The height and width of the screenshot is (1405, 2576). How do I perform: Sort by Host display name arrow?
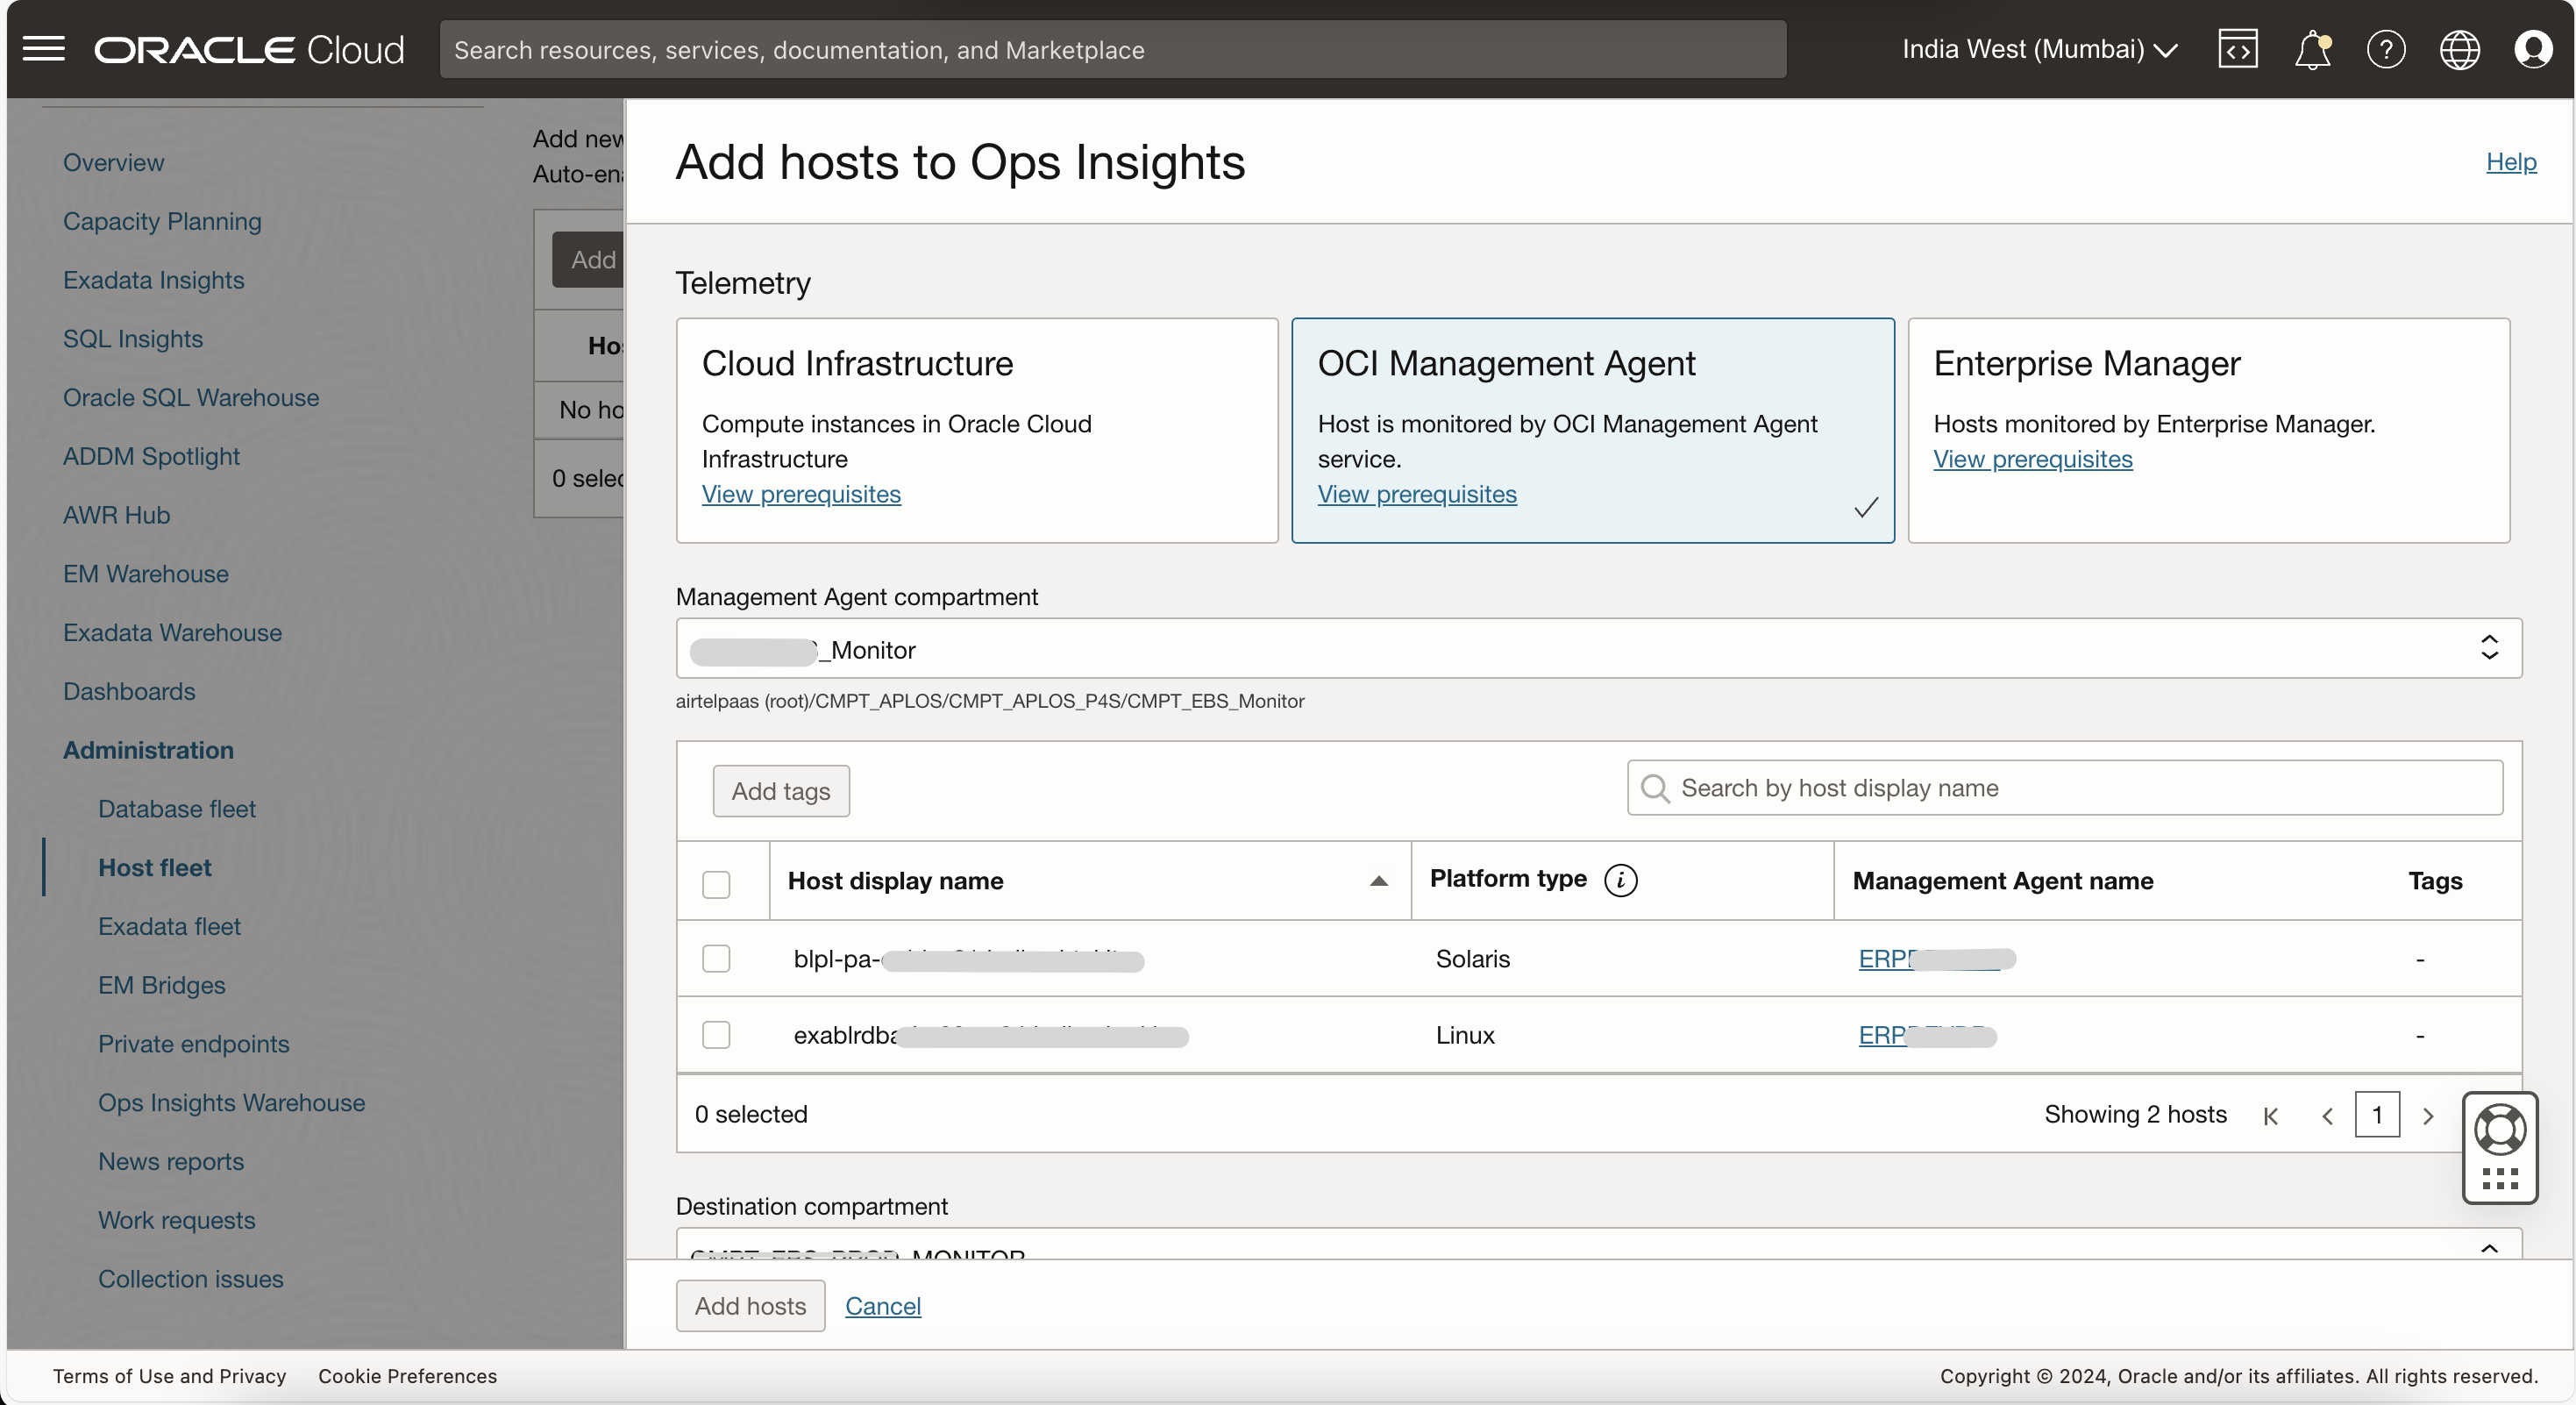pyautogui.click(x=1378, y=881)
